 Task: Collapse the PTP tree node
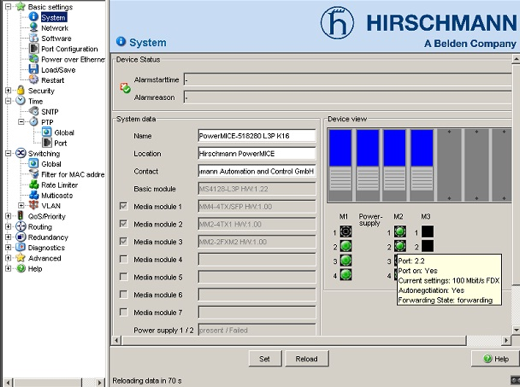coord(21,122)
